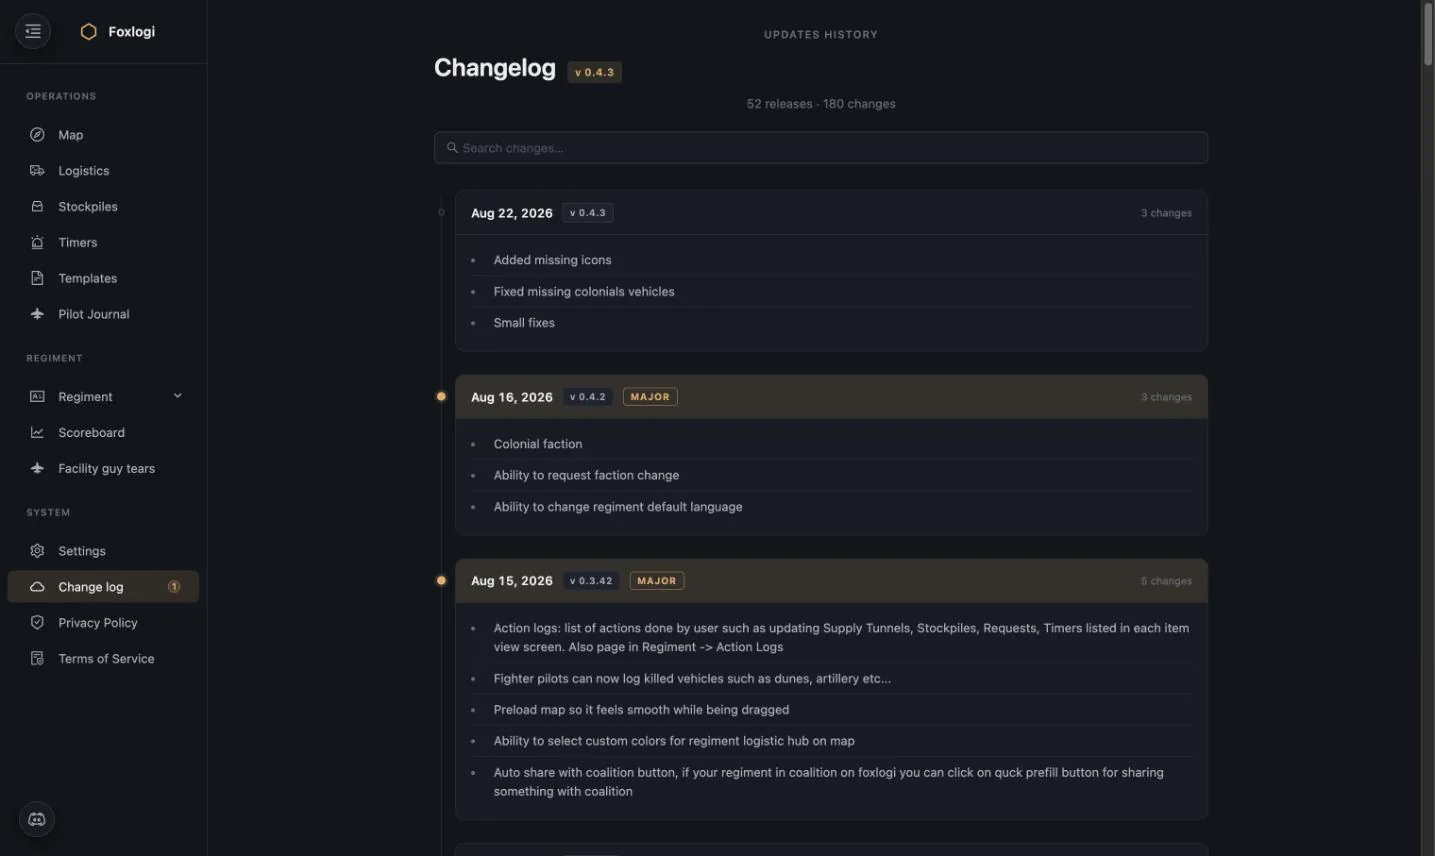This screenshot has height=856, width=1435.
Task: Select the Timers alarm icon
Action: 37,243
